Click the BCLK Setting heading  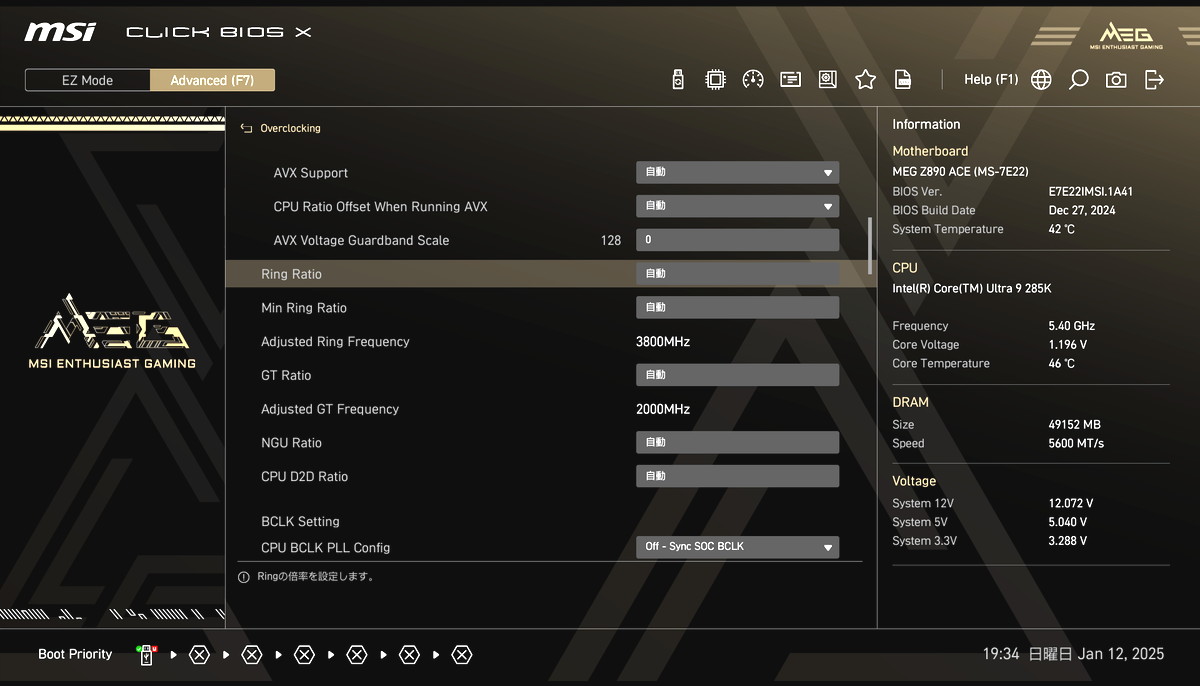[300, 522]
